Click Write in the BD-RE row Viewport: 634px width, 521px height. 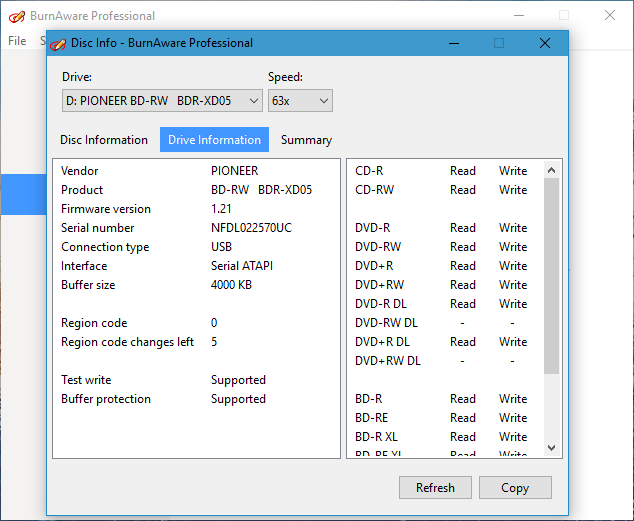(513, 418)
